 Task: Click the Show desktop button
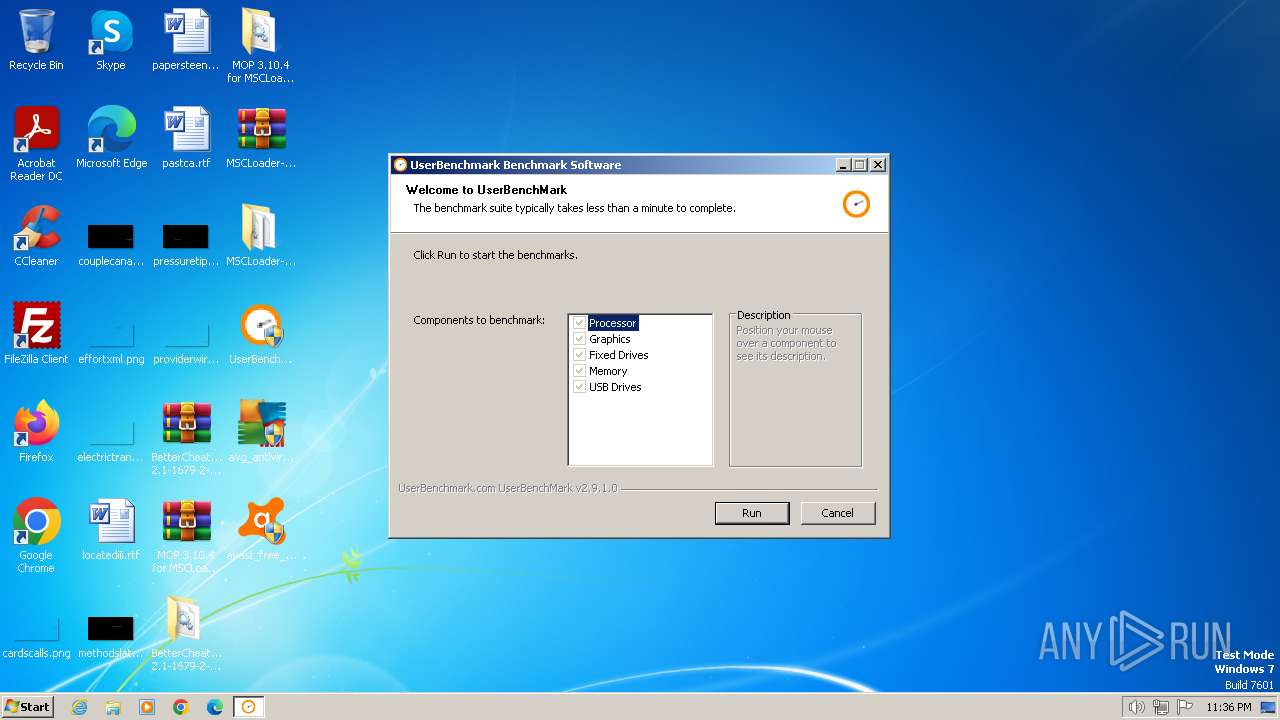[x=1269, y=707]
